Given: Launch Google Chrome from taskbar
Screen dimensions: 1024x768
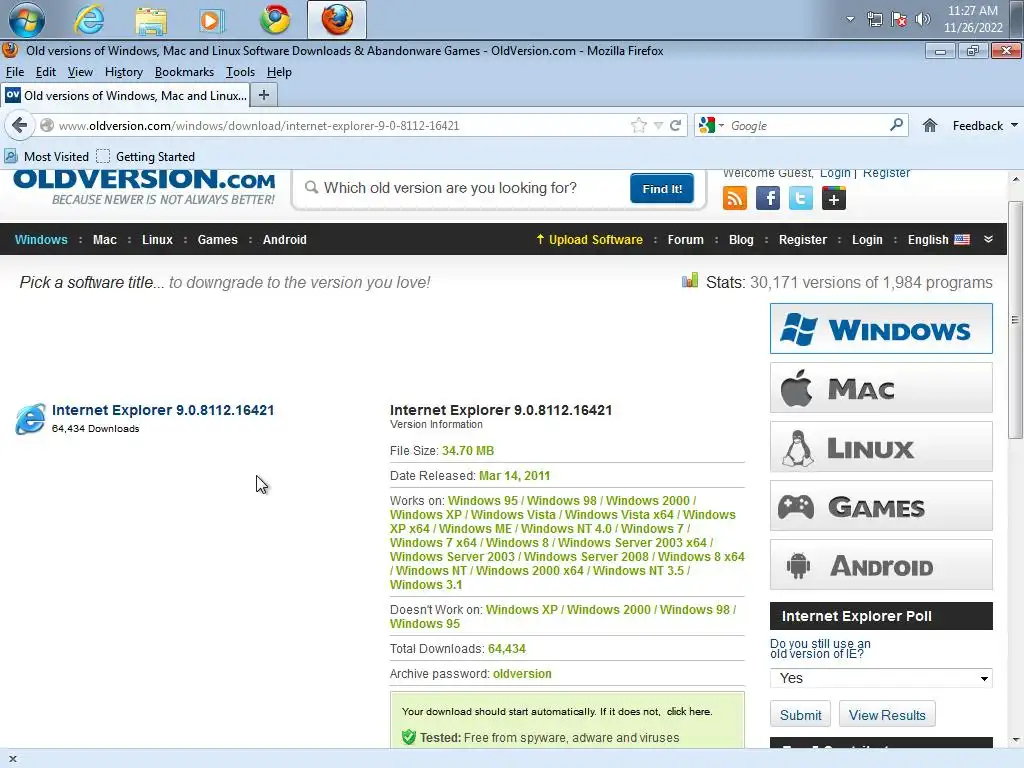Looking at the screenshot, I should [x=275, y=20].
